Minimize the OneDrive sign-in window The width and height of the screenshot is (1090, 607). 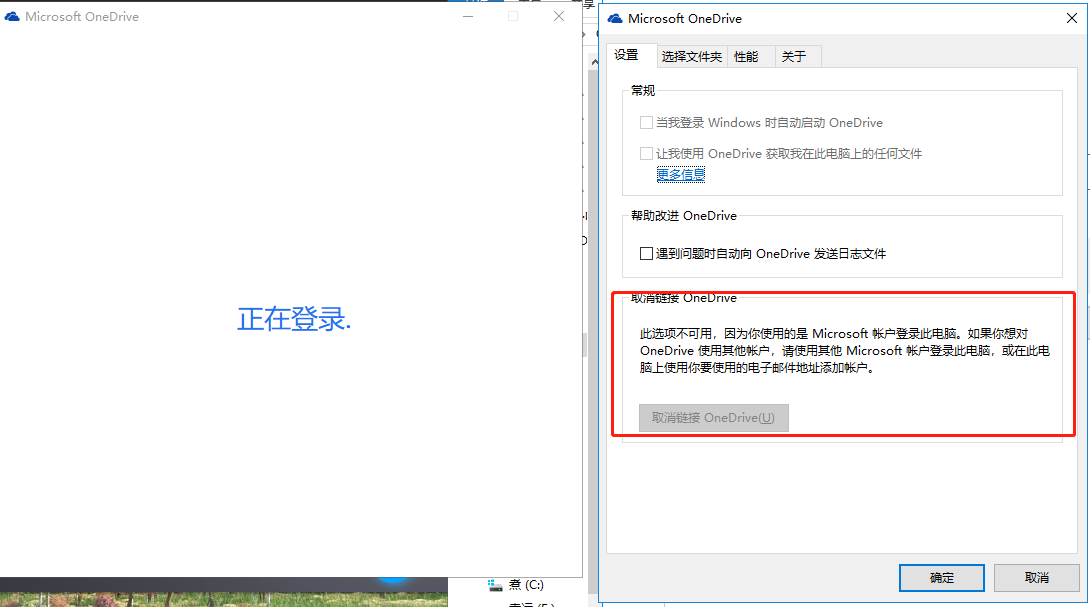468,17
